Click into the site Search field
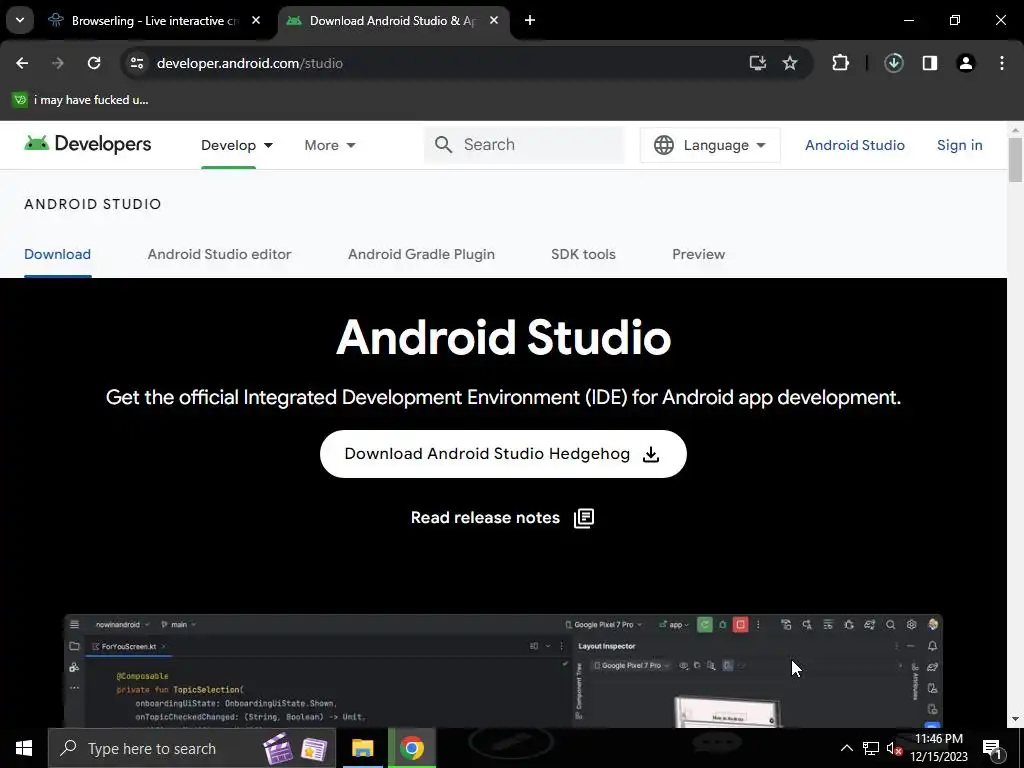The height and width of the screenshot is (768, 1024). click(524, 145)
